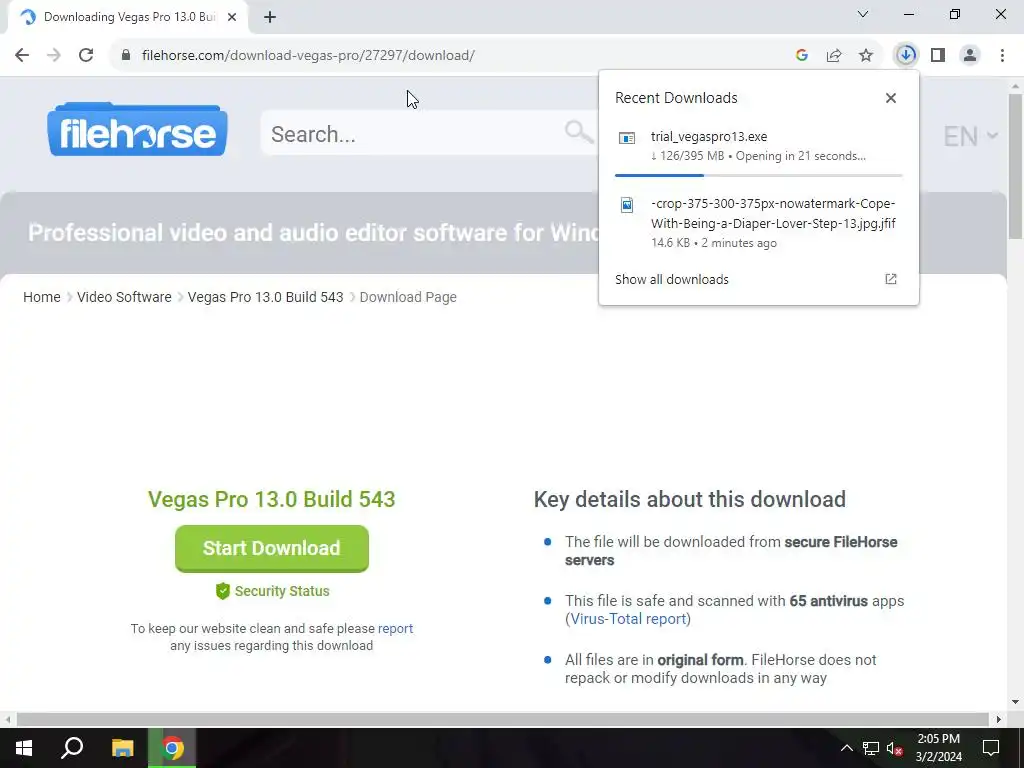Viewport: 1024px width, 768px height.
Task: Click the muted volume tray icon
Action: coord(894,748)
